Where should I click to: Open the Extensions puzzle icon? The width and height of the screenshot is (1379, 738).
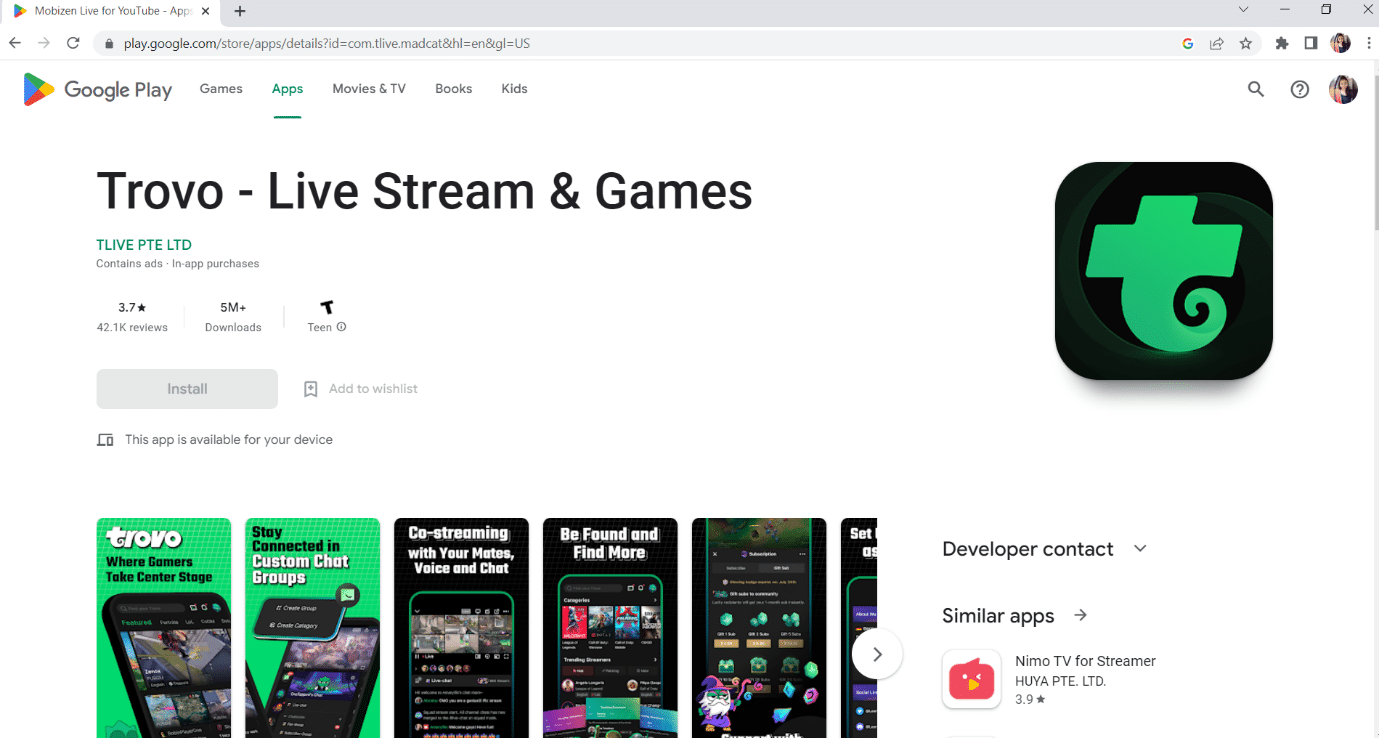coord(1282,43)
